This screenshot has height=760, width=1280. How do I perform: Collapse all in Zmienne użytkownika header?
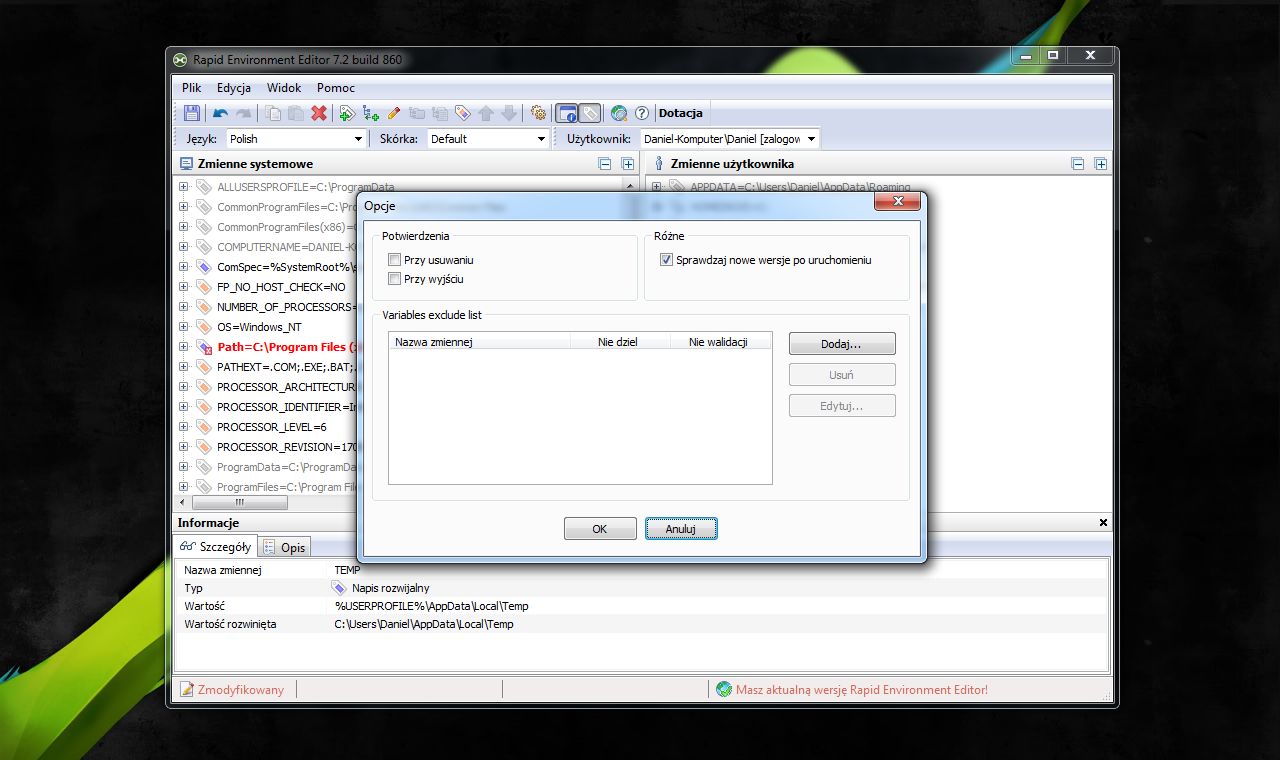(x=1078, y=164)
